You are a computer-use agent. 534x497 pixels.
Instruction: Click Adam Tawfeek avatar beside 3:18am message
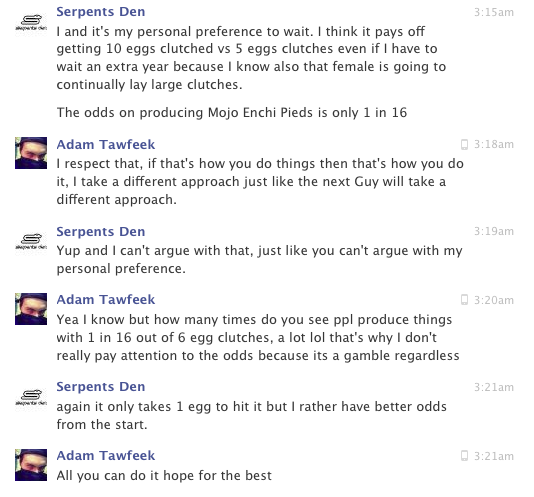tap(31, 153)
